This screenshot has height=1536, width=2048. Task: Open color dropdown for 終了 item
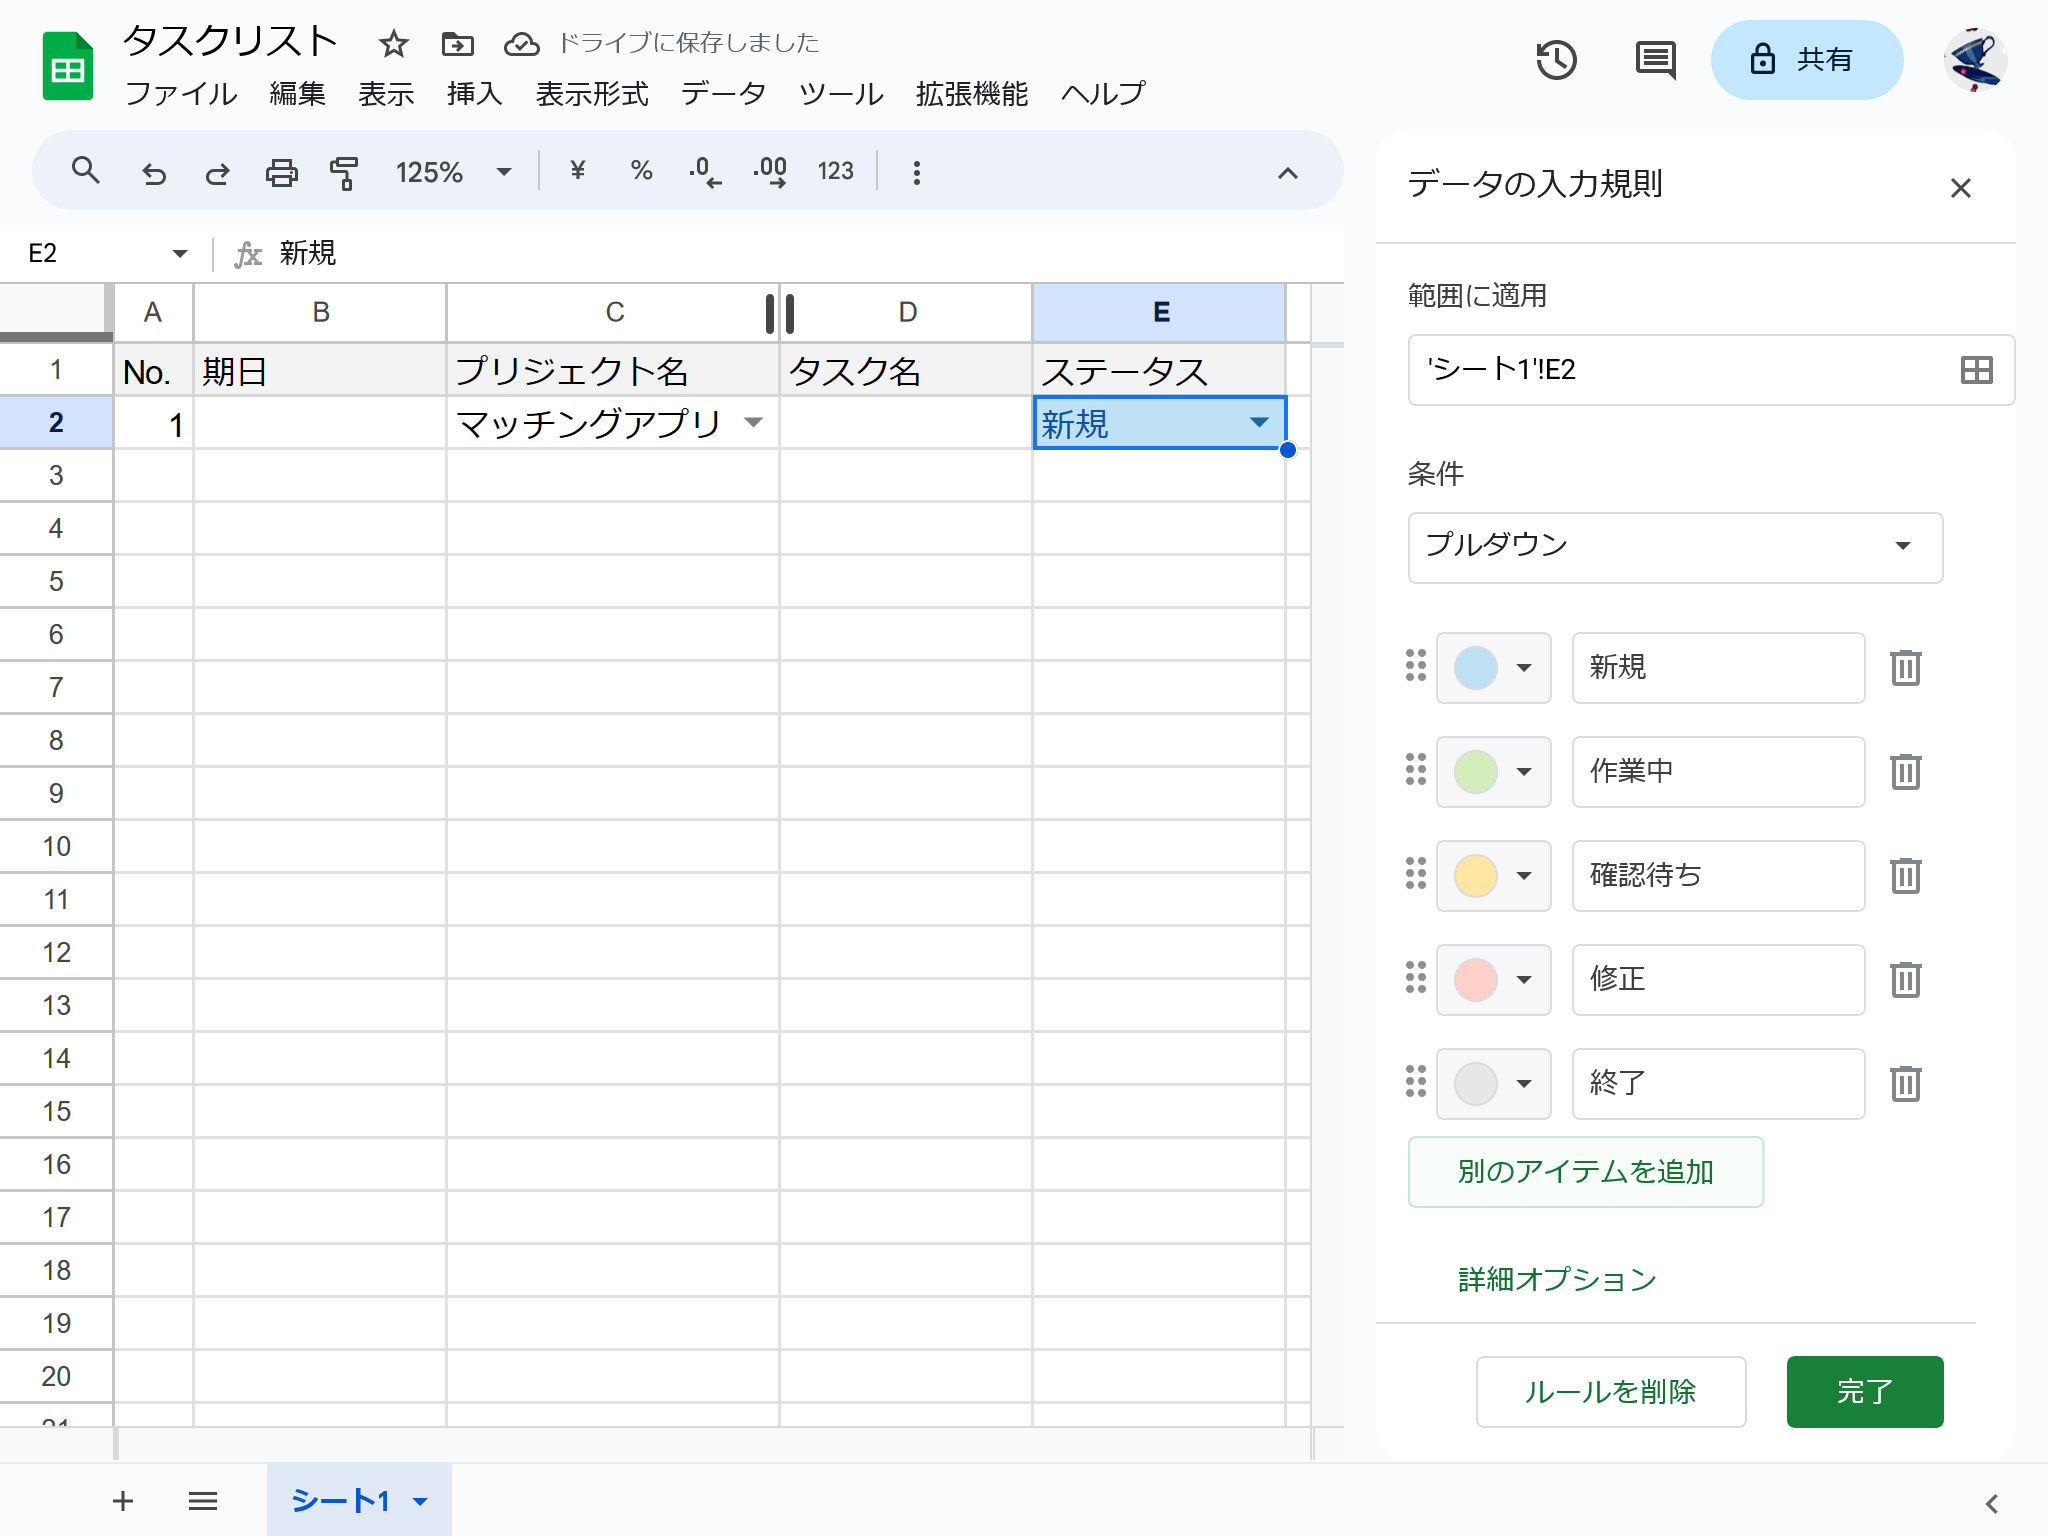(x=1494, y=1084)
